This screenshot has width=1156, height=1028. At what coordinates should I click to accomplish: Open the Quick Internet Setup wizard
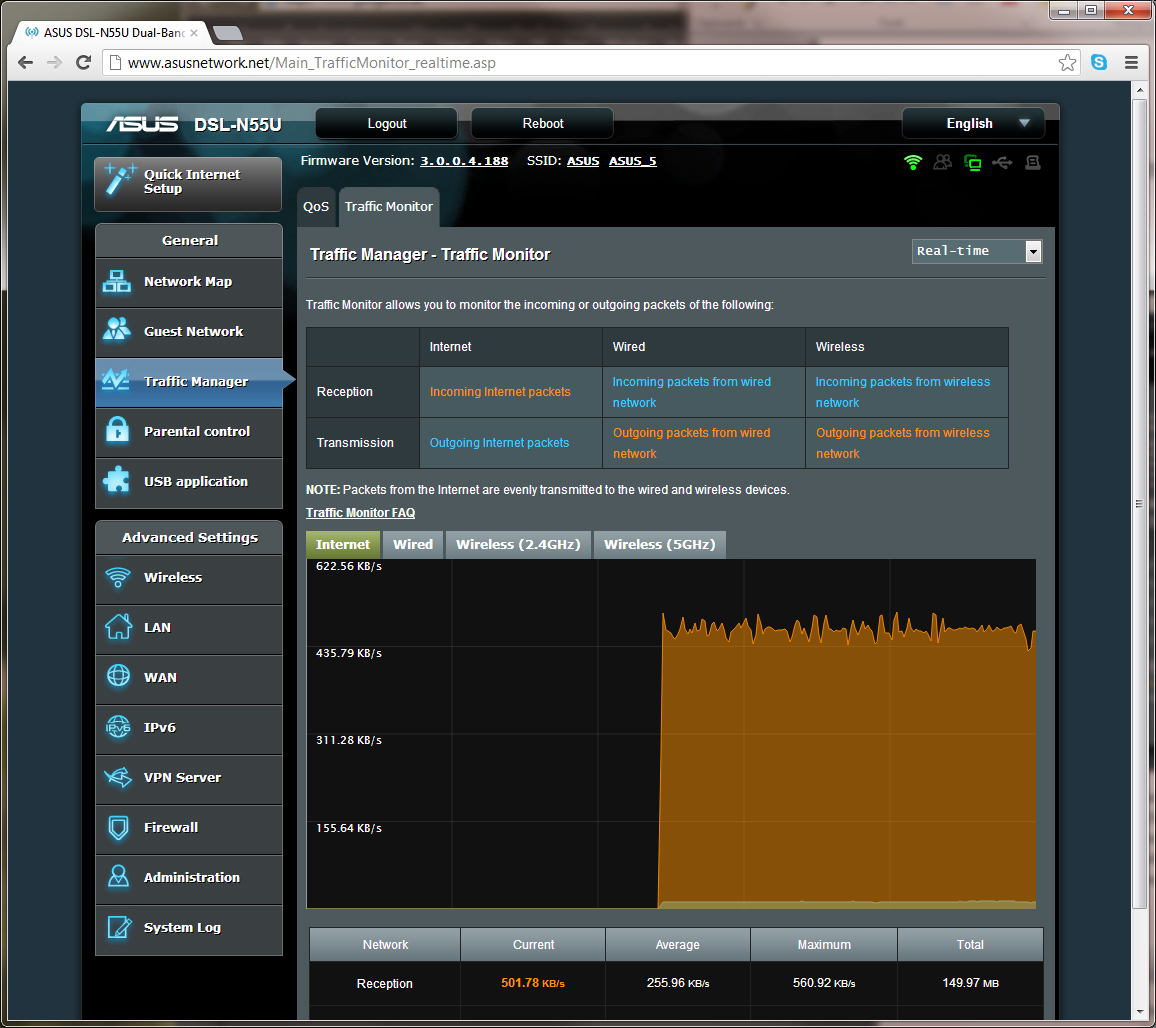pyautogui.click(x=188, y=184)
